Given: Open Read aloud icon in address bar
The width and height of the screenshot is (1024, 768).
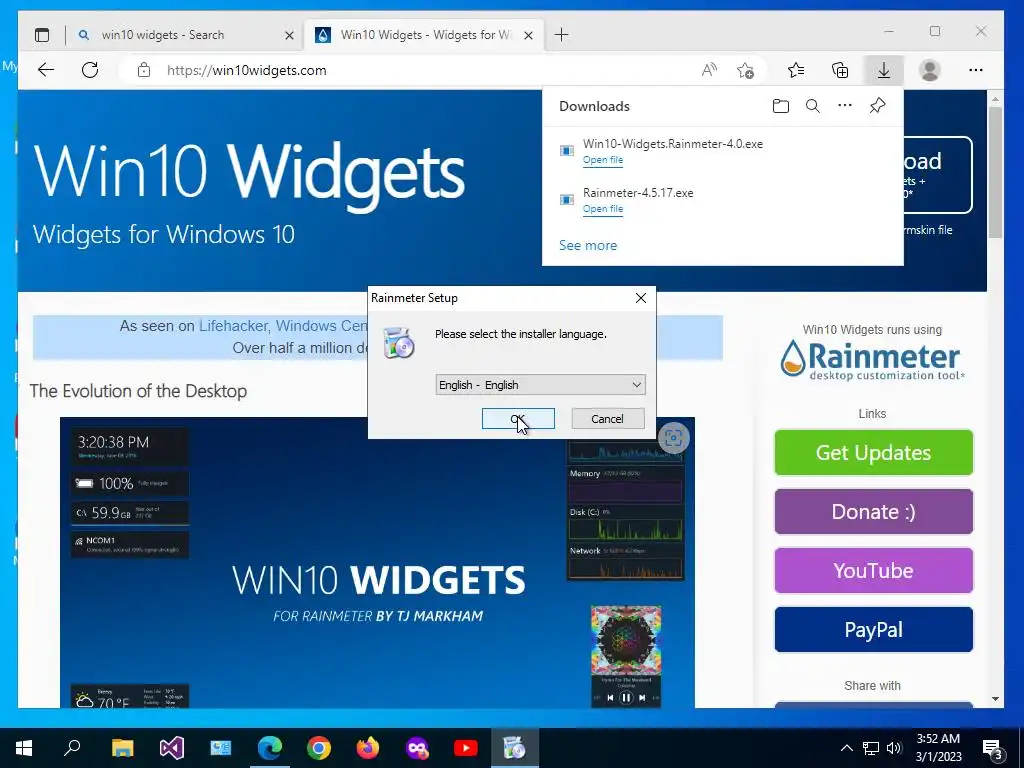Looking at the screenshot, I should click(x=709, y=70).
